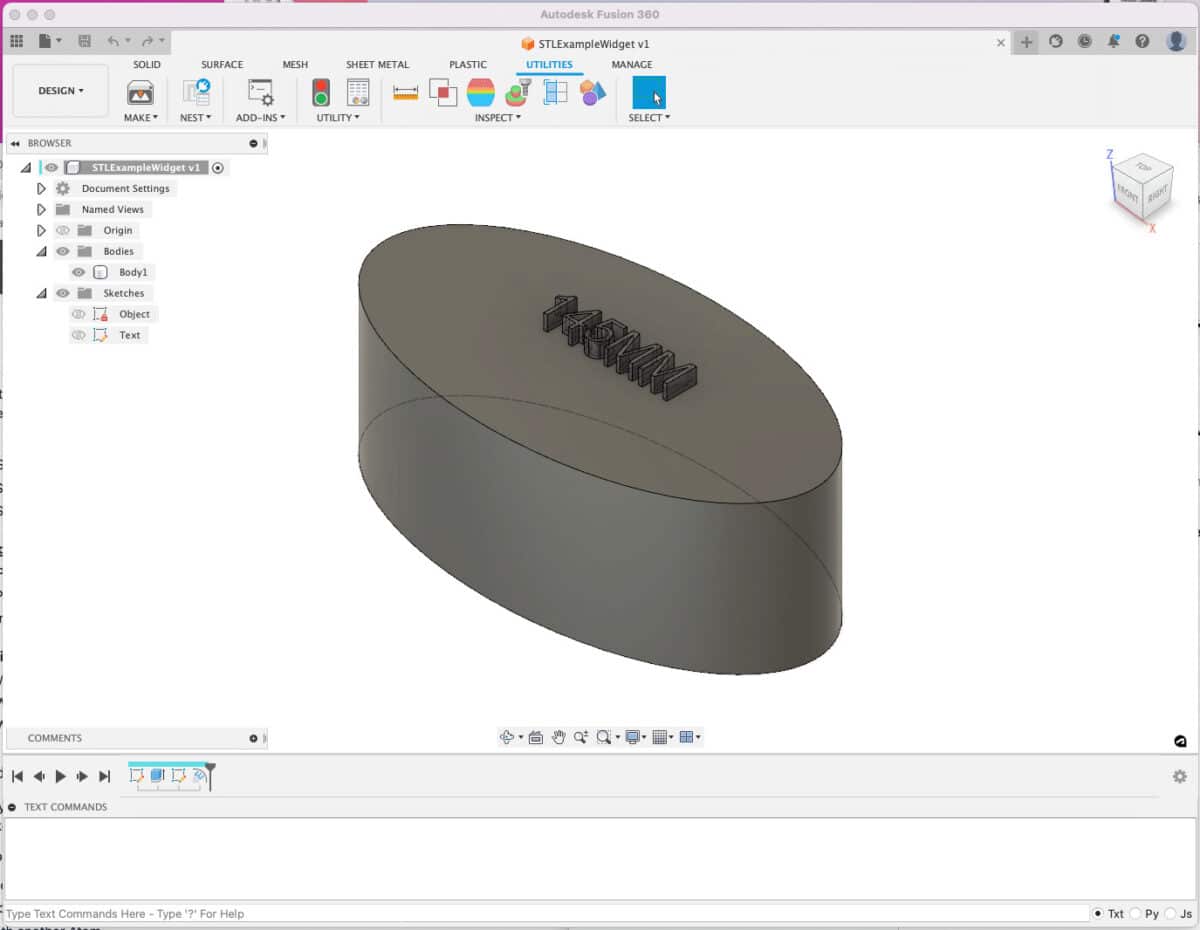The height and width of the screenshot is (930, 1200).
Task: Click the Zoom tool icon
Action: tap(583, 737)
